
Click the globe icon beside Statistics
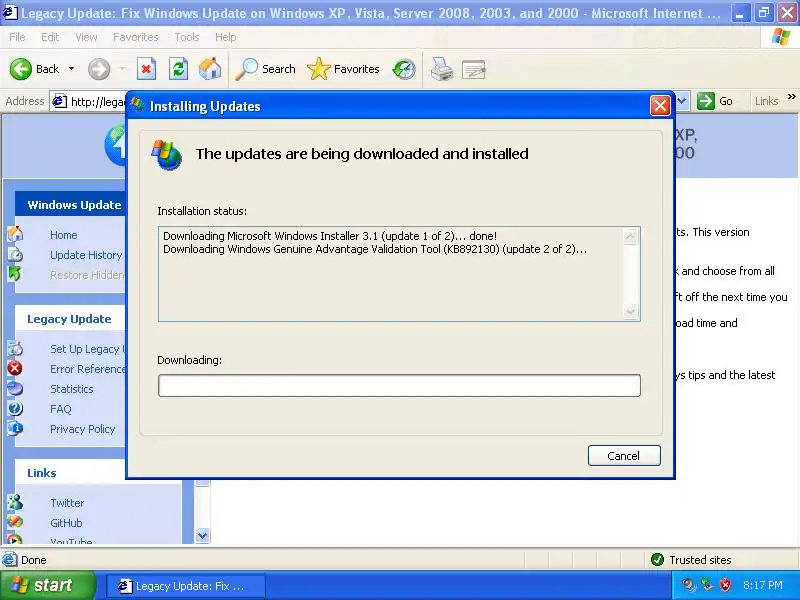pyautogui.click(x=15, y=388)
